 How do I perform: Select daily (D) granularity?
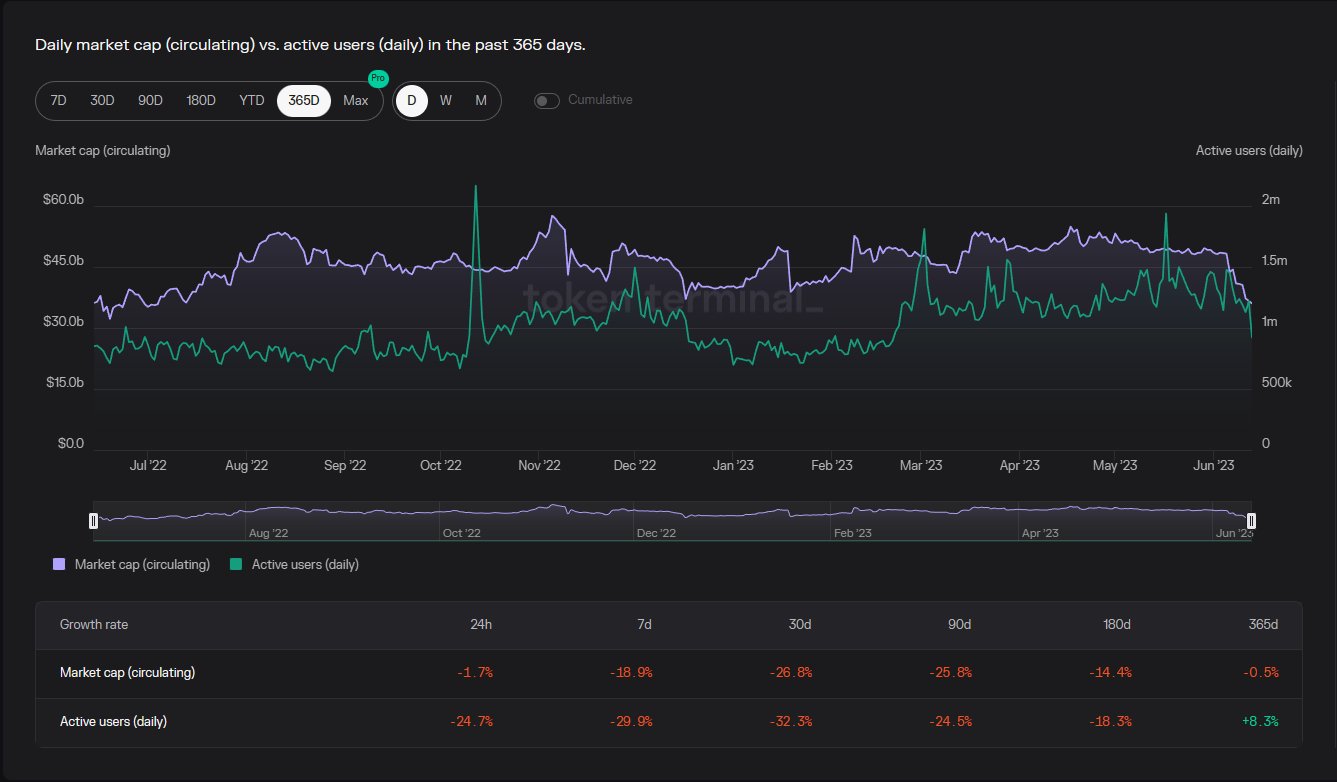click(x=411, y=100)
